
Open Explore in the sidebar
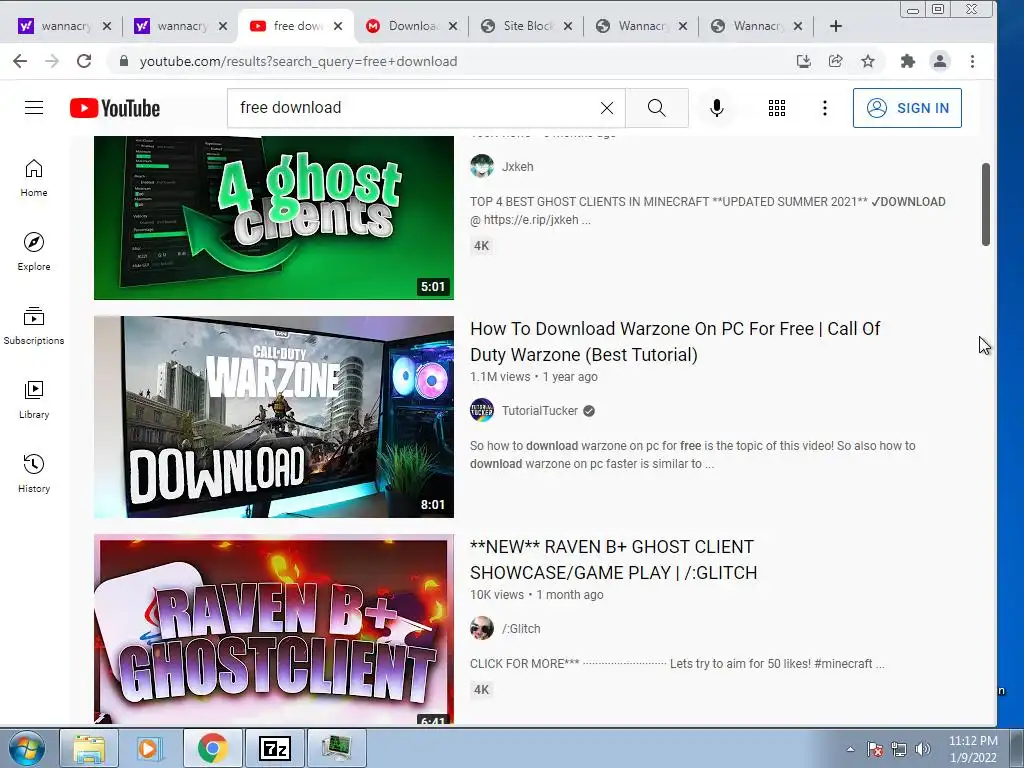click(x=34, y=251)
